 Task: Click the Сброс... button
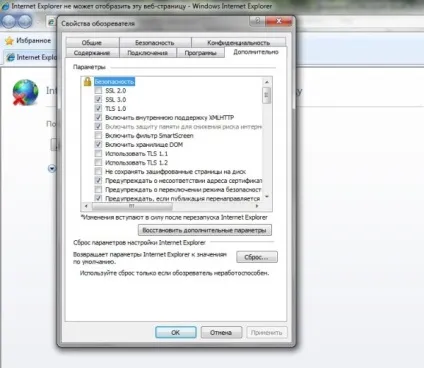257,257
